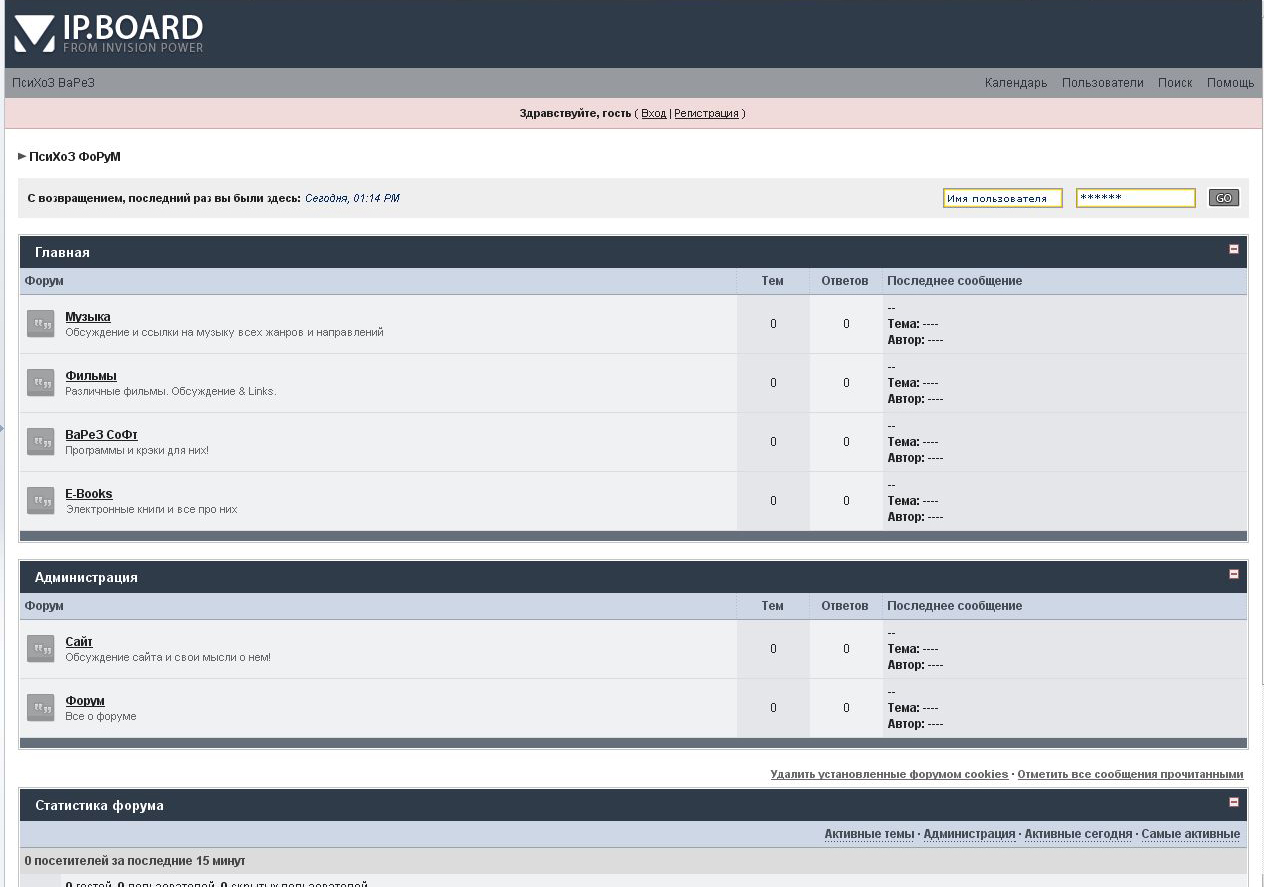1264x887 pixels.
Task: Open the Музыка forum icon
Action: click(40, 323)
